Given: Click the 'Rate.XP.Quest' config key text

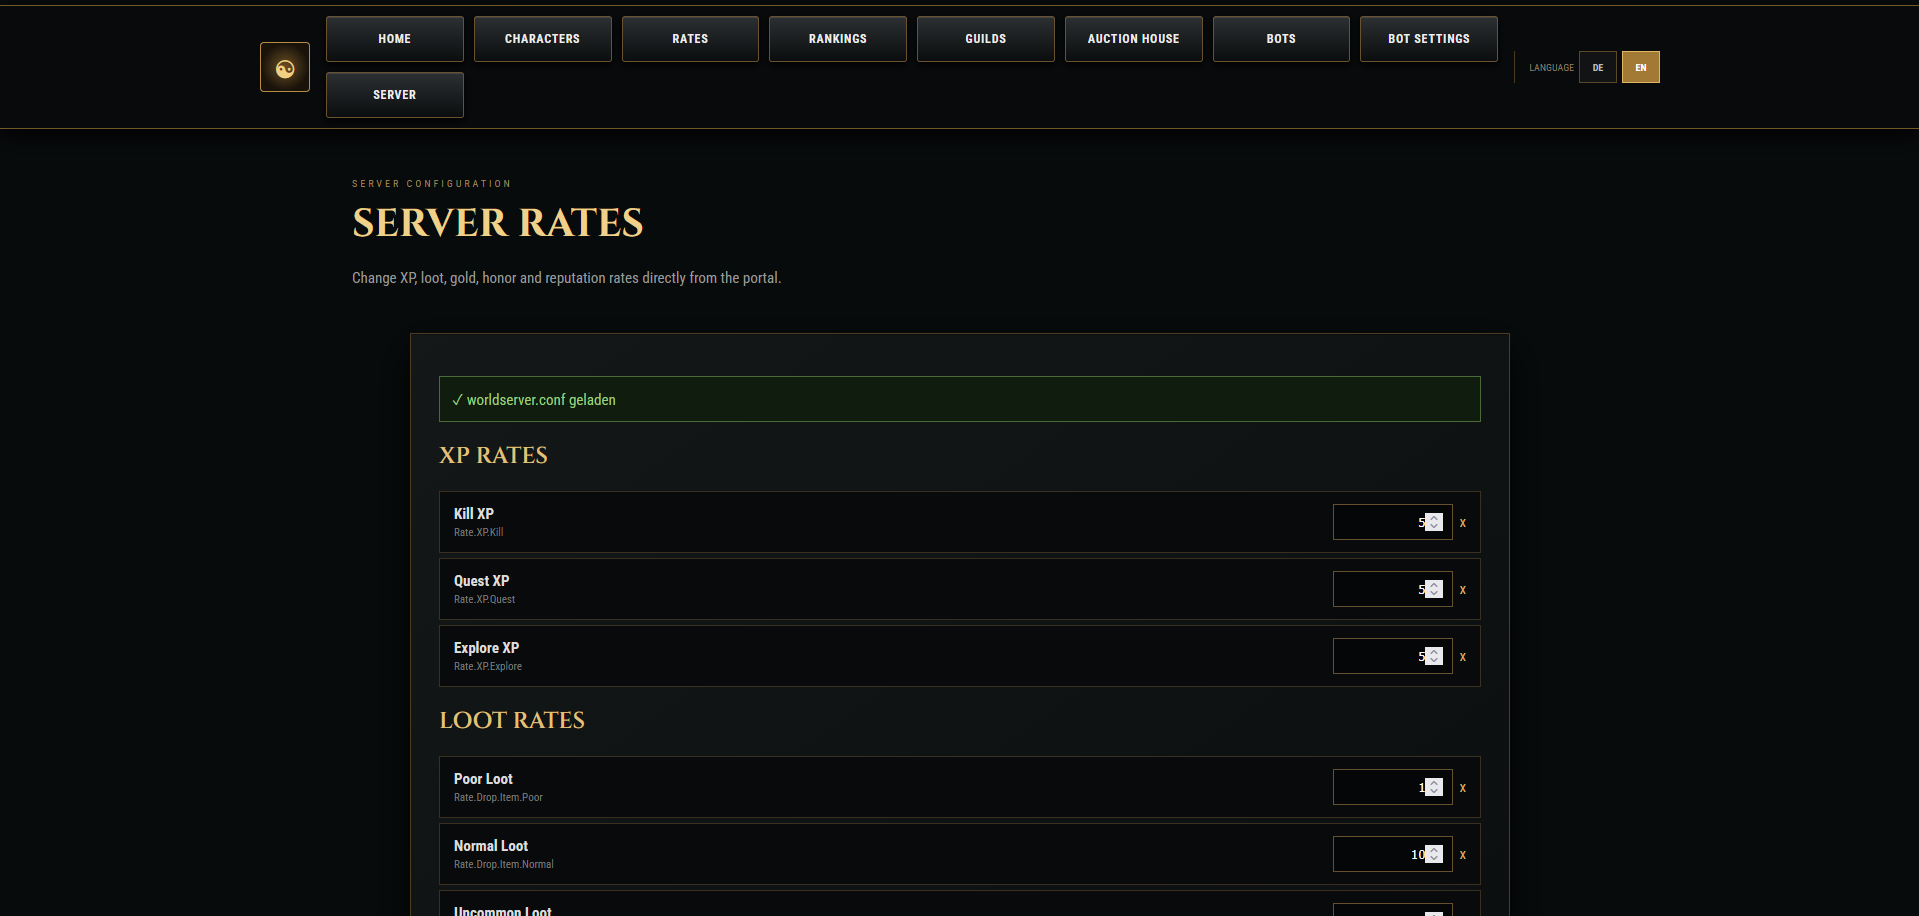Looking at the screenshot, I should [484, 599].
